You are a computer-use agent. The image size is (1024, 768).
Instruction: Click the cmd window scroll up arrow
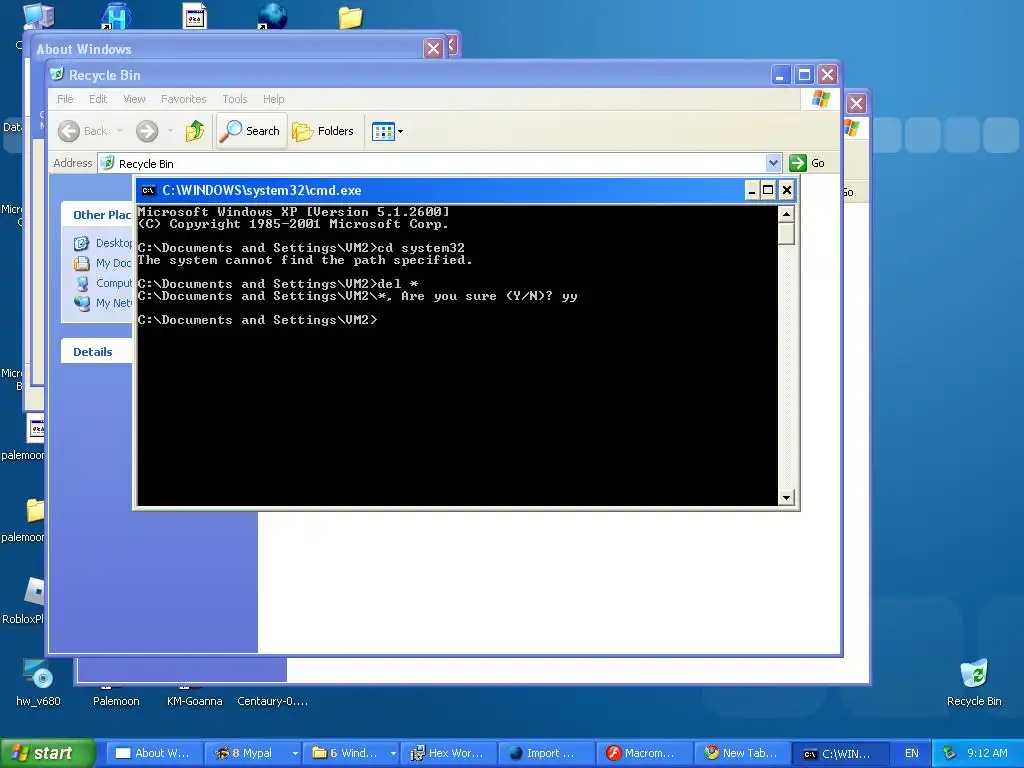786,214
